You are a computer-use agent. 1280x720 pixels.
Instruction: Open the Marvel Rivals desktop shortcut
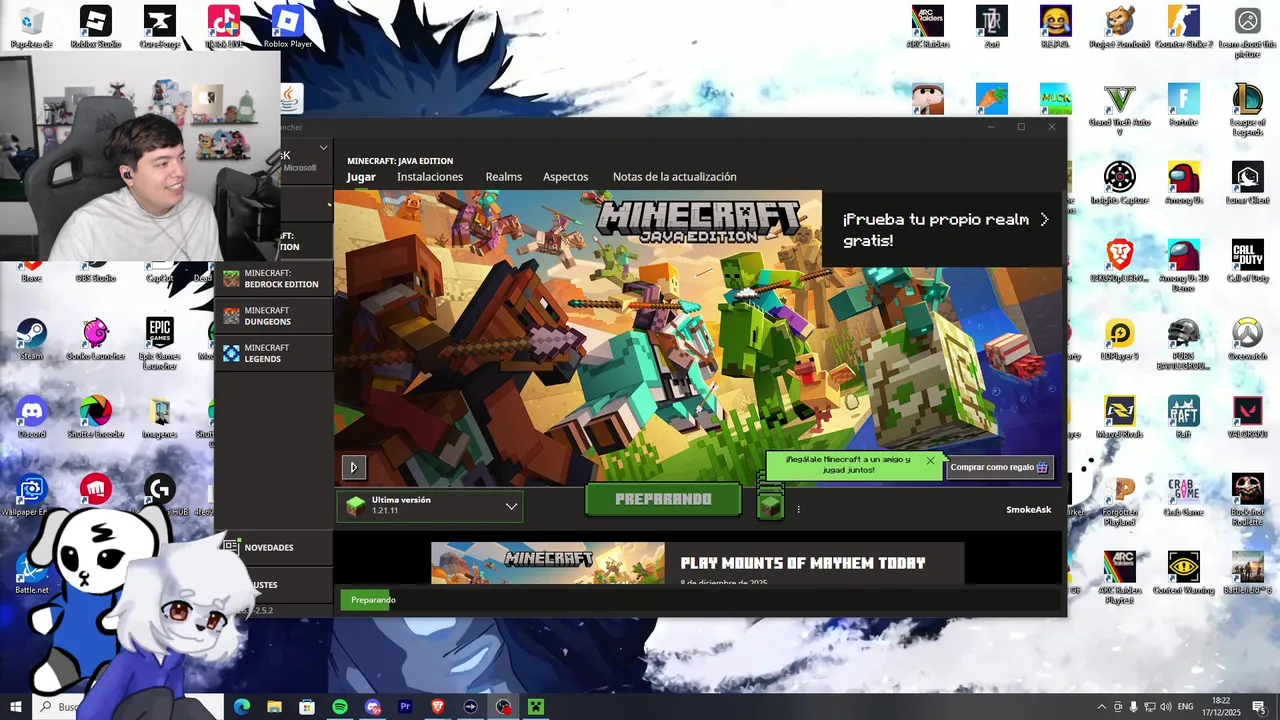pos(1120,417)
